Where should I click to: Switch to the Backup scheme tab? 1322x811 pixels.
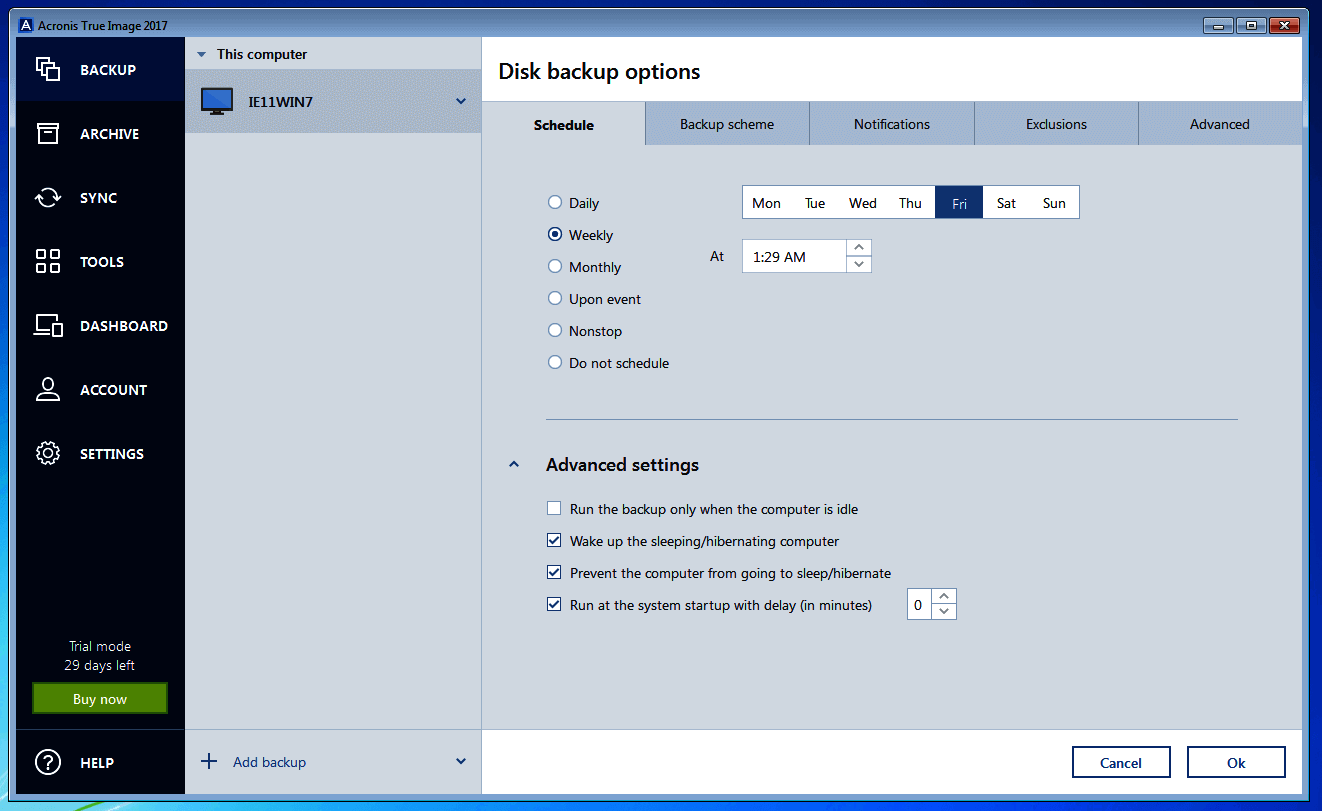point(727,125)
